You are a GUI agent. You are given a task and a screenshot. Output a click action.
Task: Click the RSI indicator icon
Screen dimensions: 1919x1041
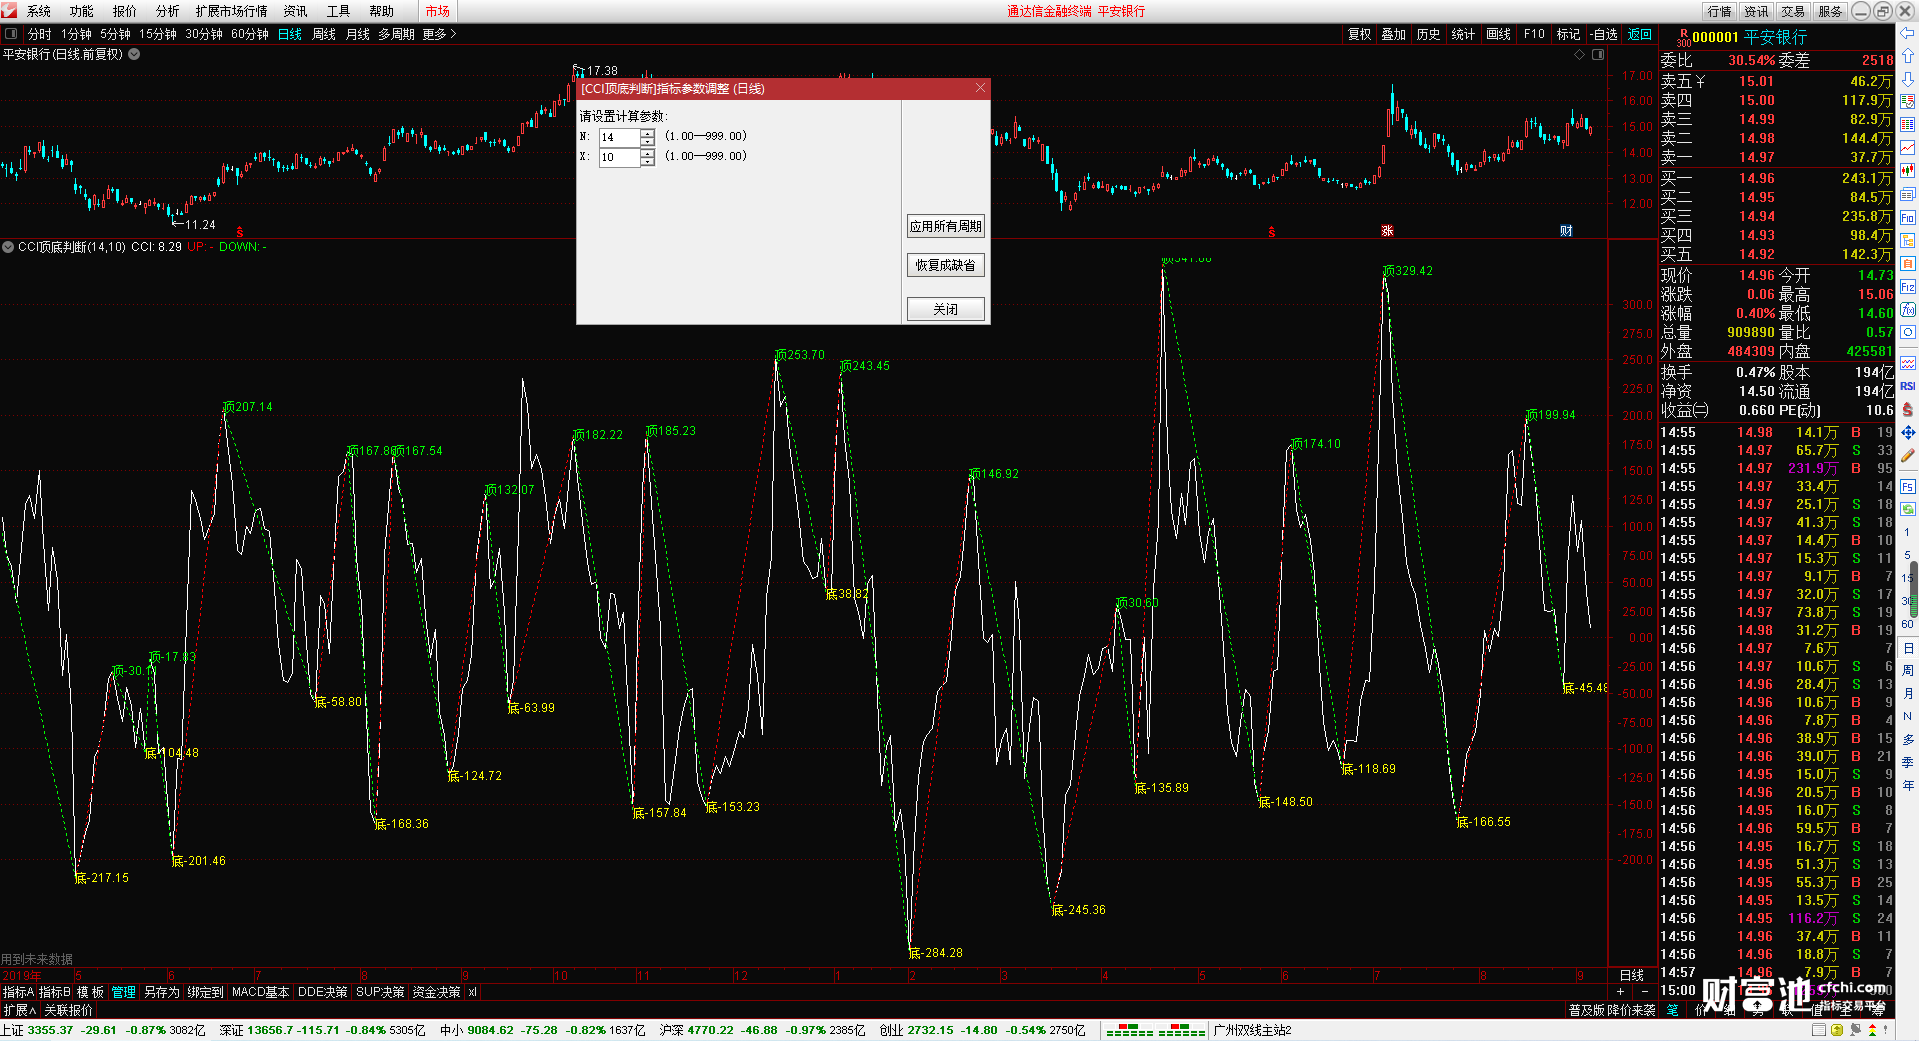(x=1908, y=386)
